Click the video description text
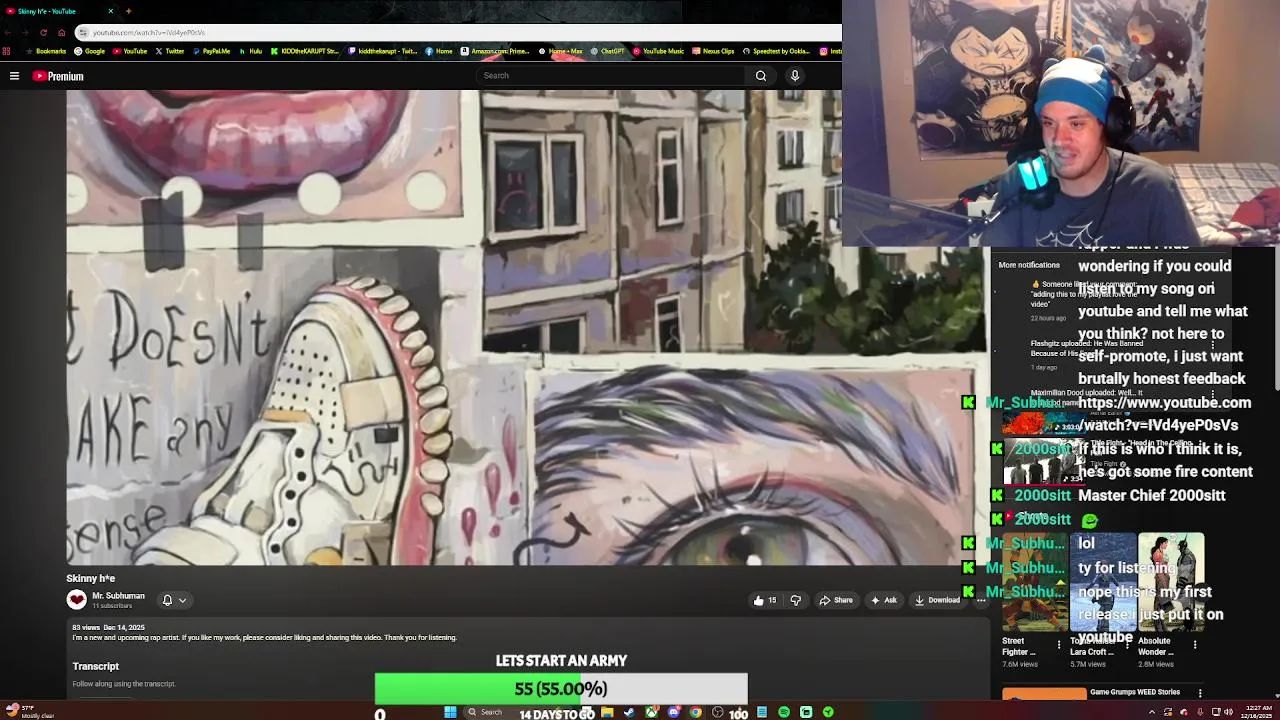Viewport: 1280px width, 720px height. (x=264, y=638)
